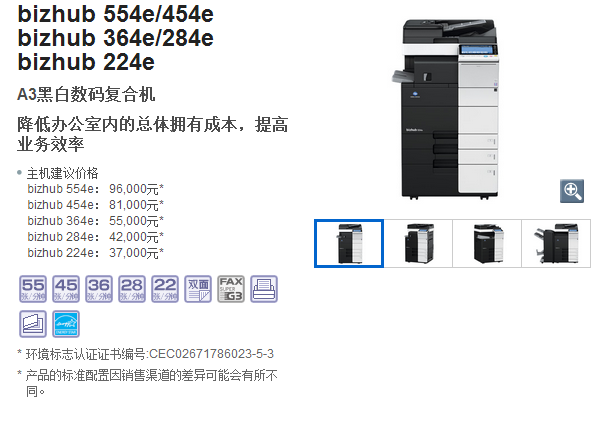Viewport: 599px width, 425px height.
Task: Click the 36 pages per minute icon
Action: tap(99, 289)
